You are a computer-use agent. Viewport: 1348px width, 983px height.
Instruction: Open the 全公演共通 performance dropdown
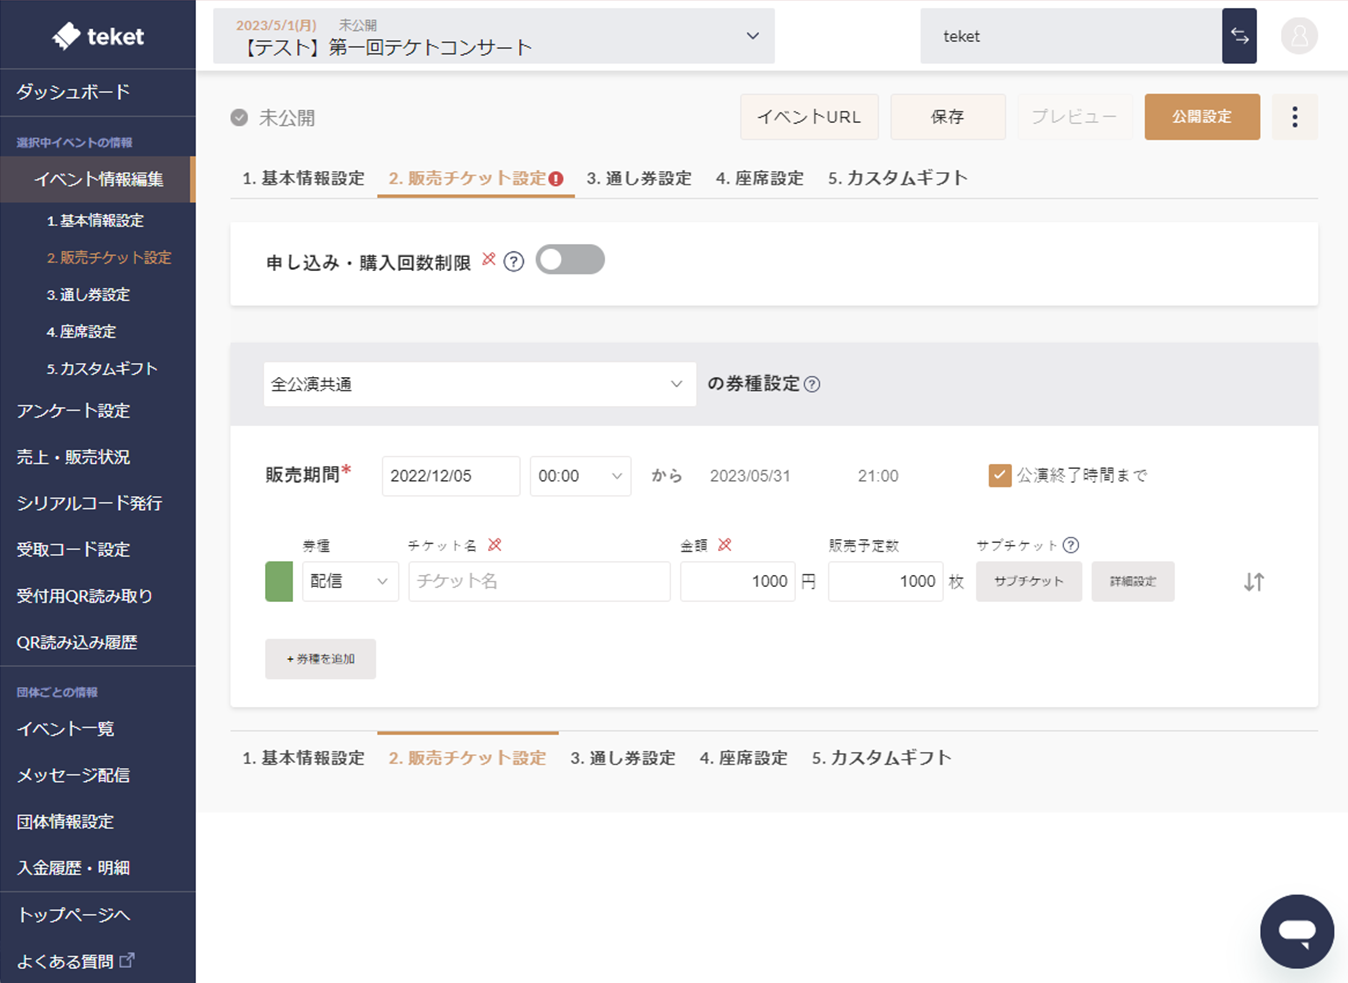(479, 385)
